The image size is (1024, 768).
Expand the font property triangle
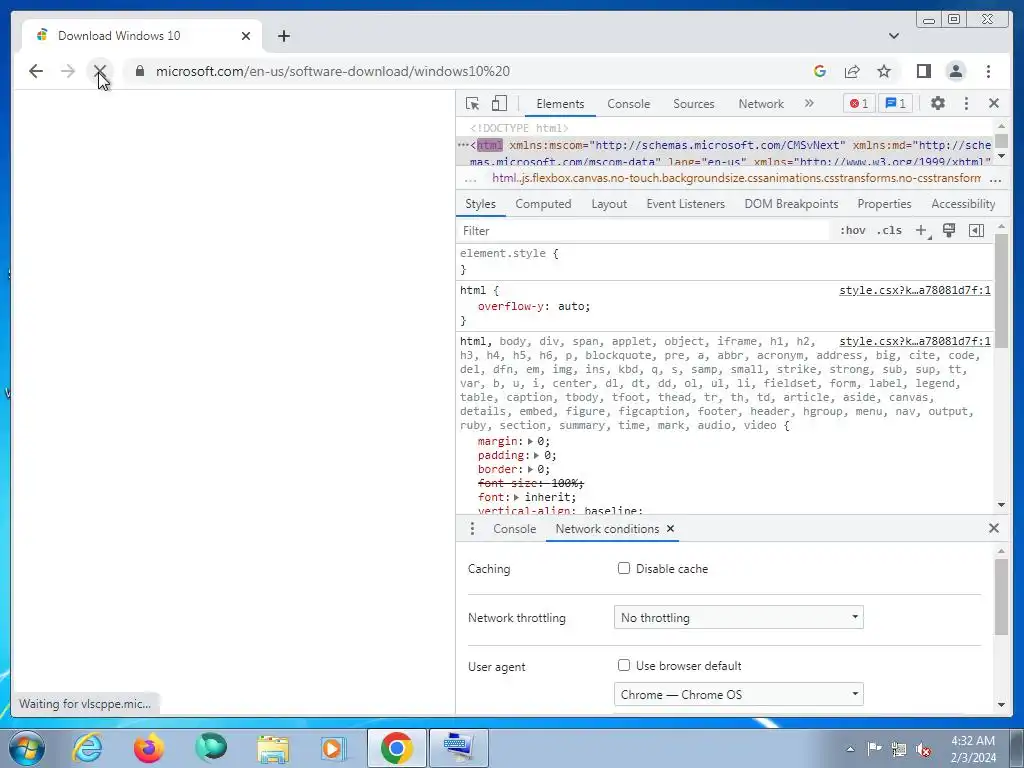[x=517, y=497]
